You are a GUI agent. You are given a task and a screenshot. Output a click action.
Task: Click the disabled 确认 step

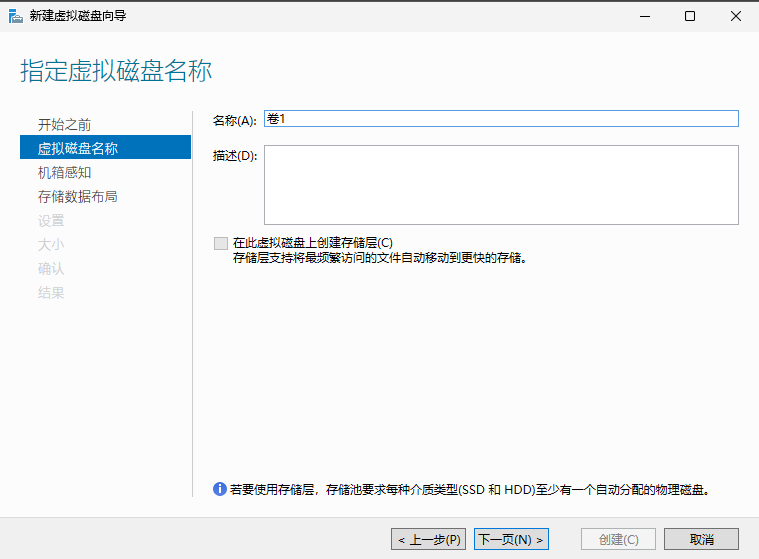click(51, 269)
